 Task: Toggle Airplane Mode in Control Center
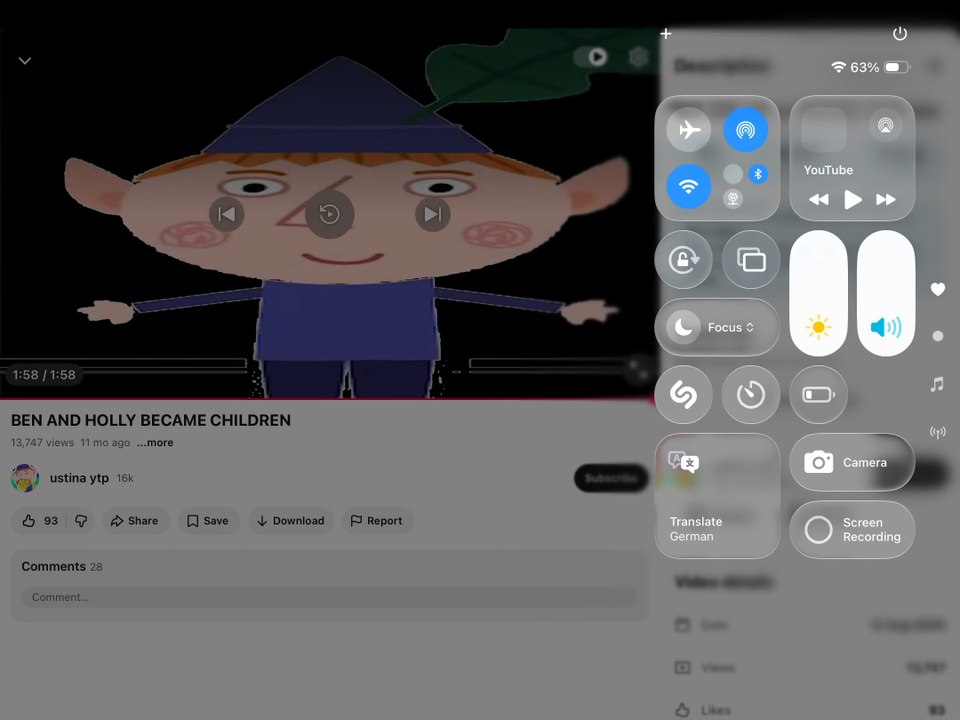pos(689,130)
